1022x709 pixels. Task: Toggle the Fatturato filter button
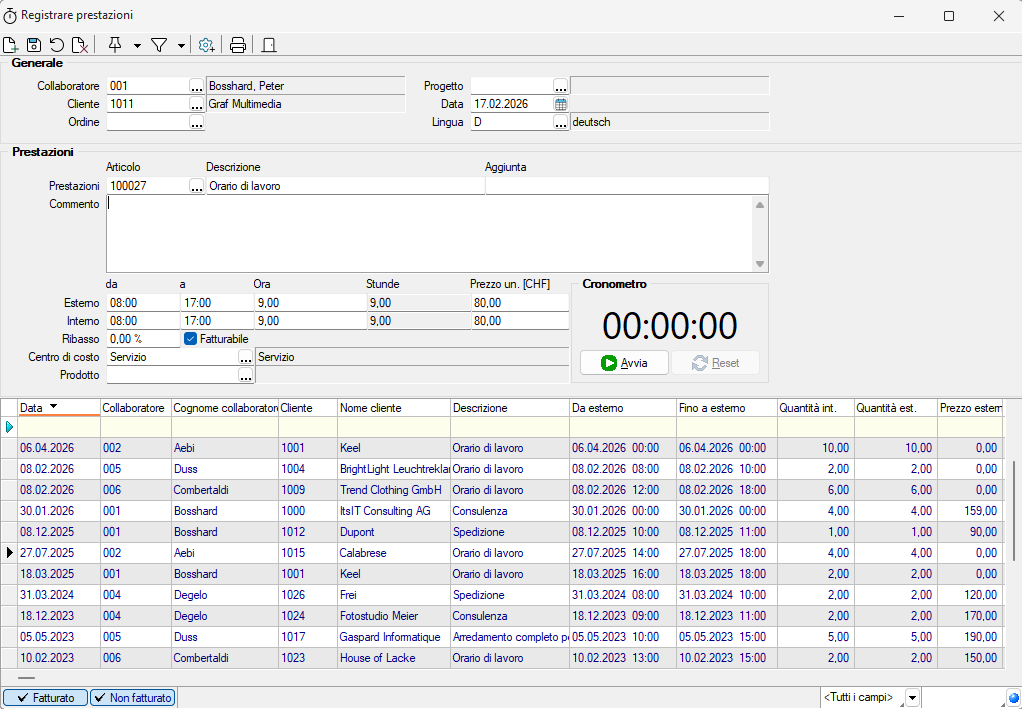(x=45, y=698)
